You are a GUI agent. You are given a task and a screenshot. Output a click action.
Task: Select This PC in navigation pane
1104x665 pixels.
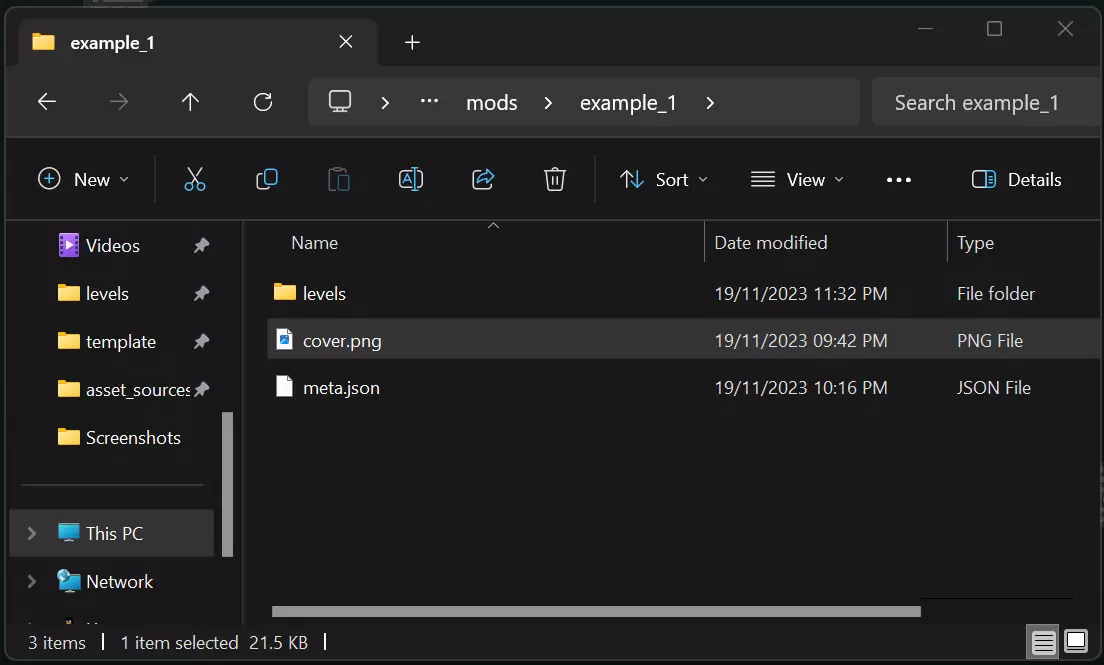coord(112,533)
